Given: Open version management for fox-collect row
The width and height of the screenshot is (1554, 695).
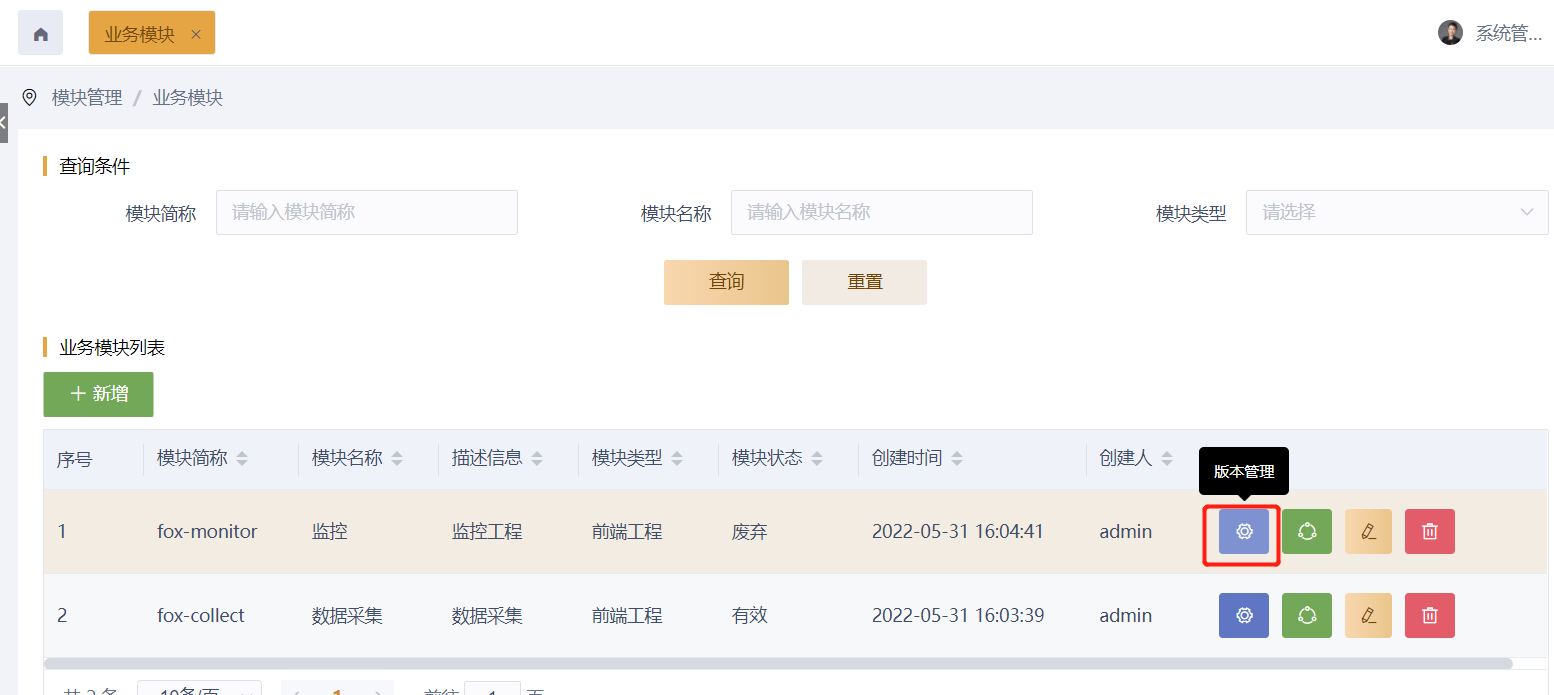Looking at the screenshot, I should (x=1243, y=616).
